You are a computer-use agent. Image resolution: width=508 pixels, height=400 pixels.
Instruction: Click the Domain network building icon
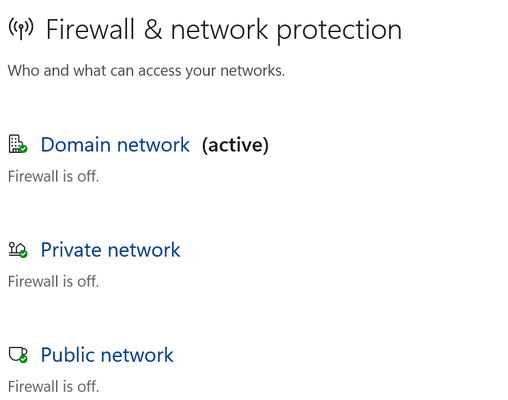(18, 144)
